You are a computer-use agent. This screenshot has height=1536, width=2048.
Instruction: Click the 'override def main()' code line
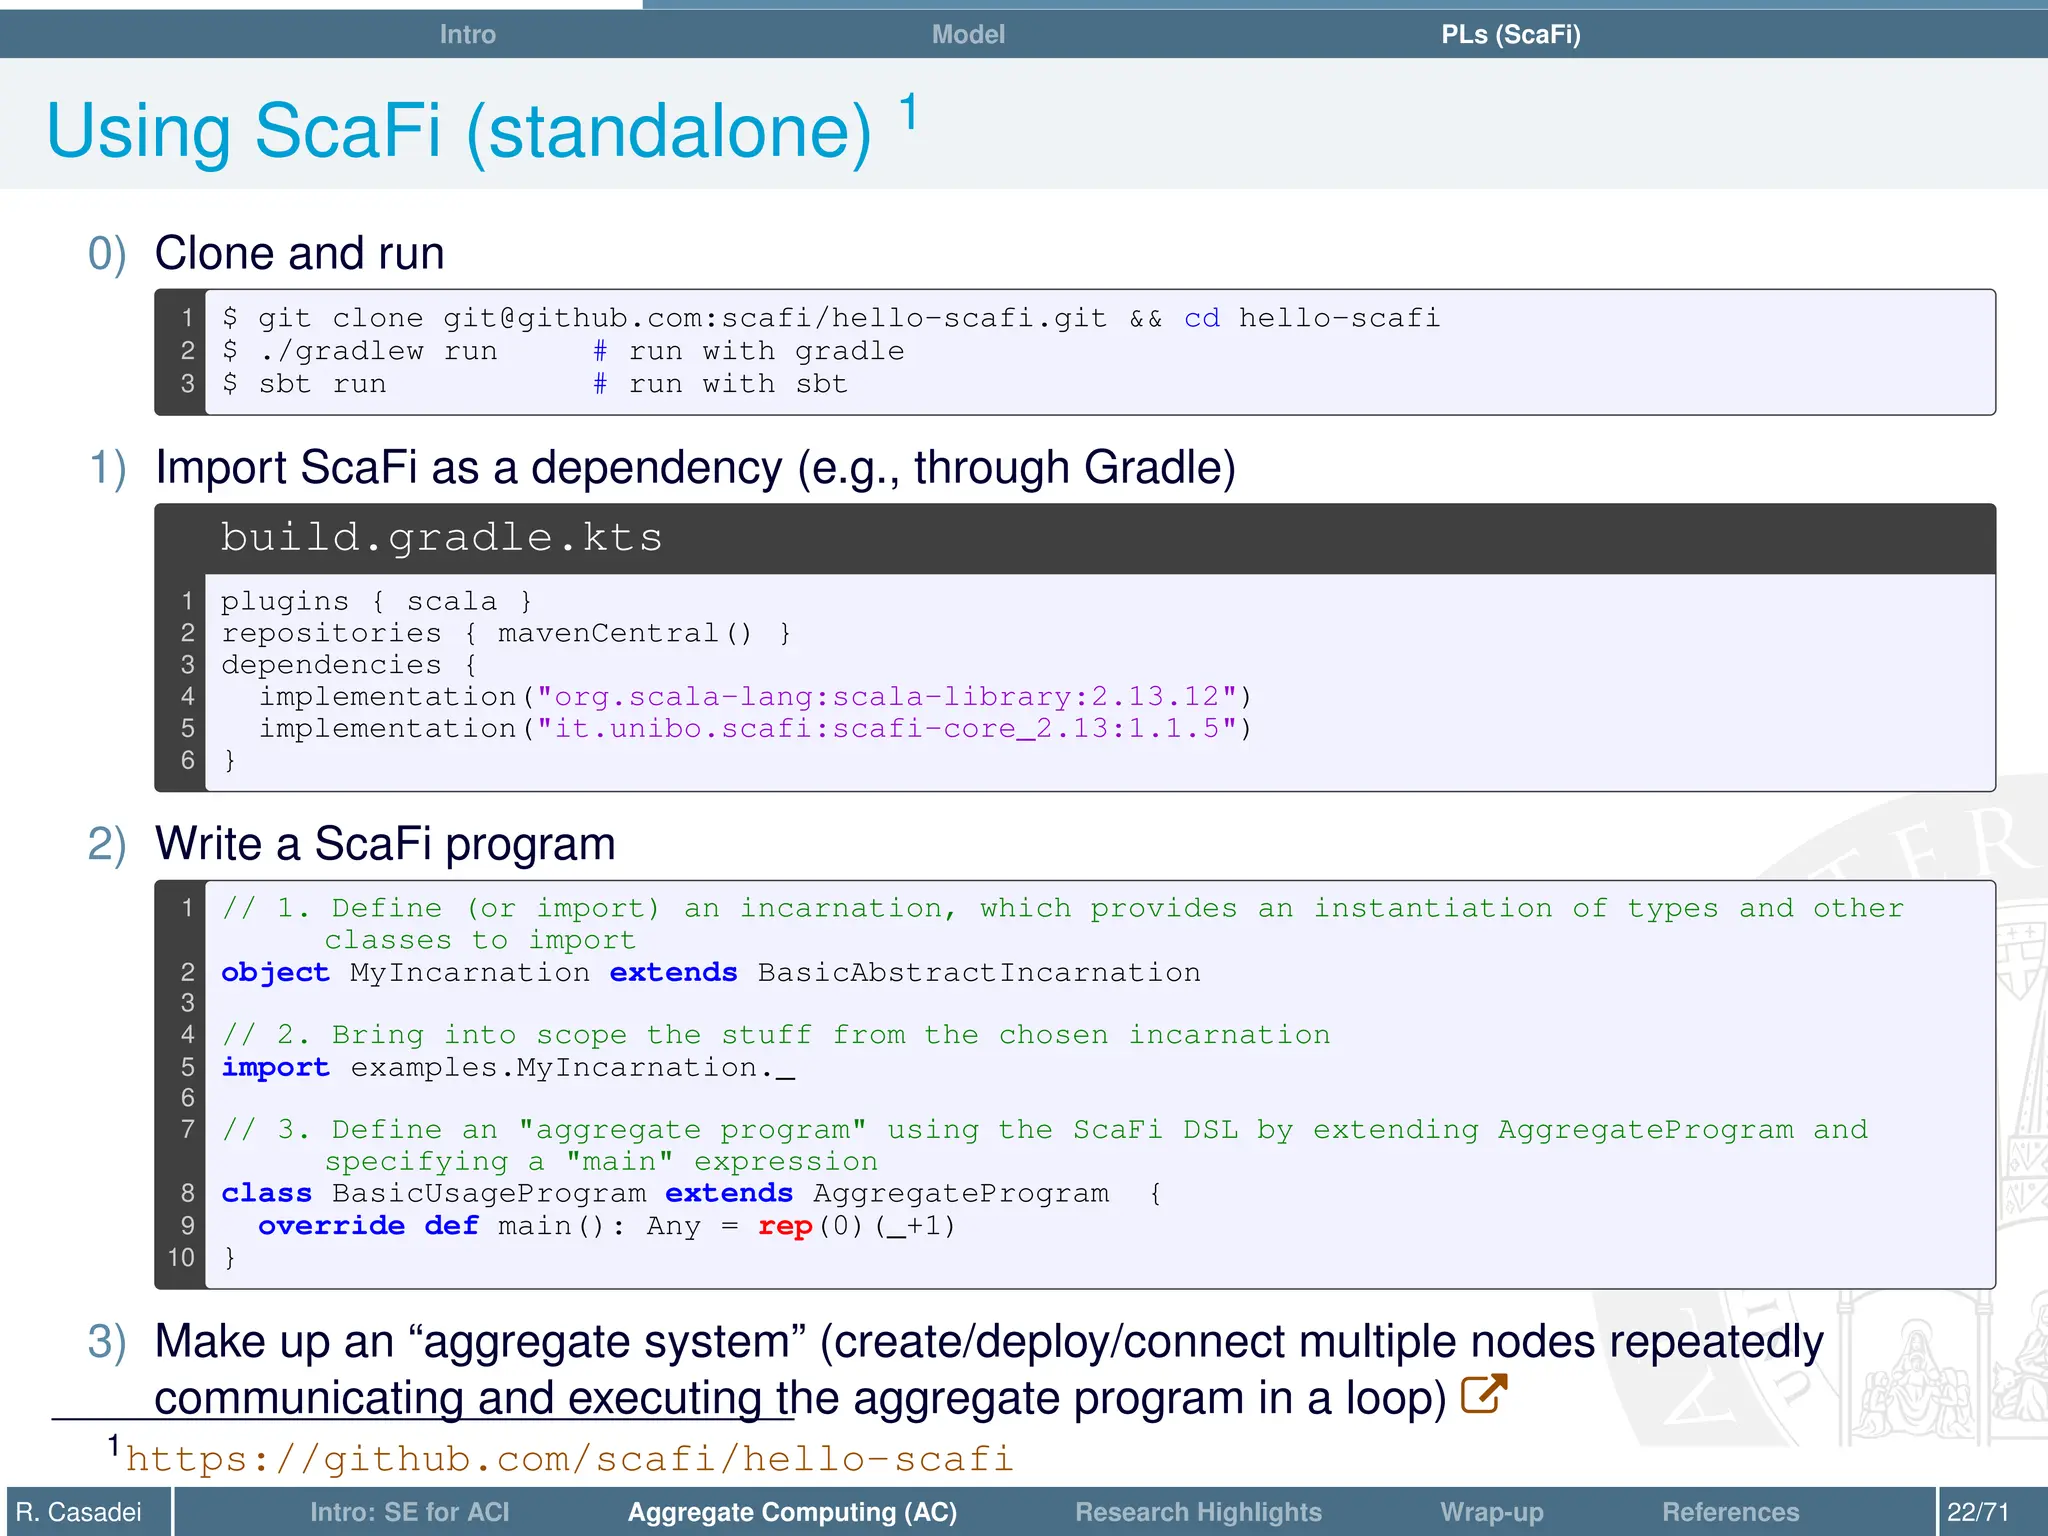point(607,1225)
